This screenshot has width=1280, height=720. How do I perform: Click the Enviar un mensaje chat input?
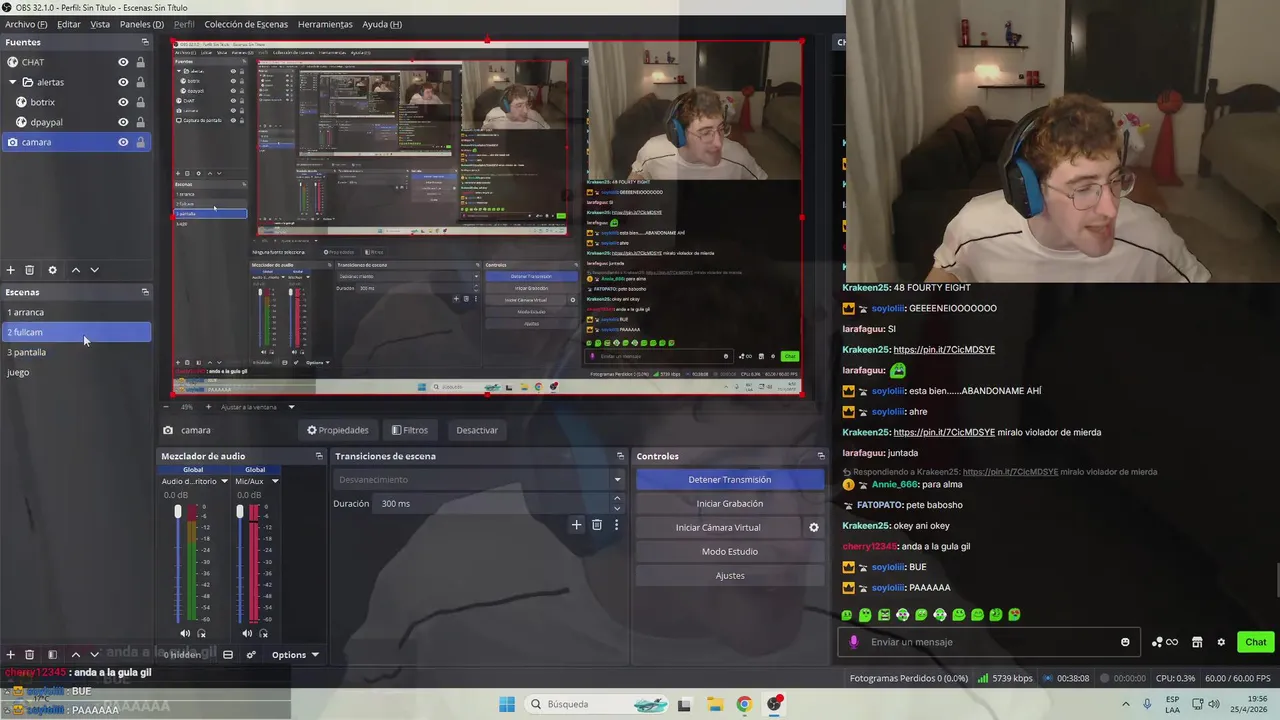[x=990, y=642]
